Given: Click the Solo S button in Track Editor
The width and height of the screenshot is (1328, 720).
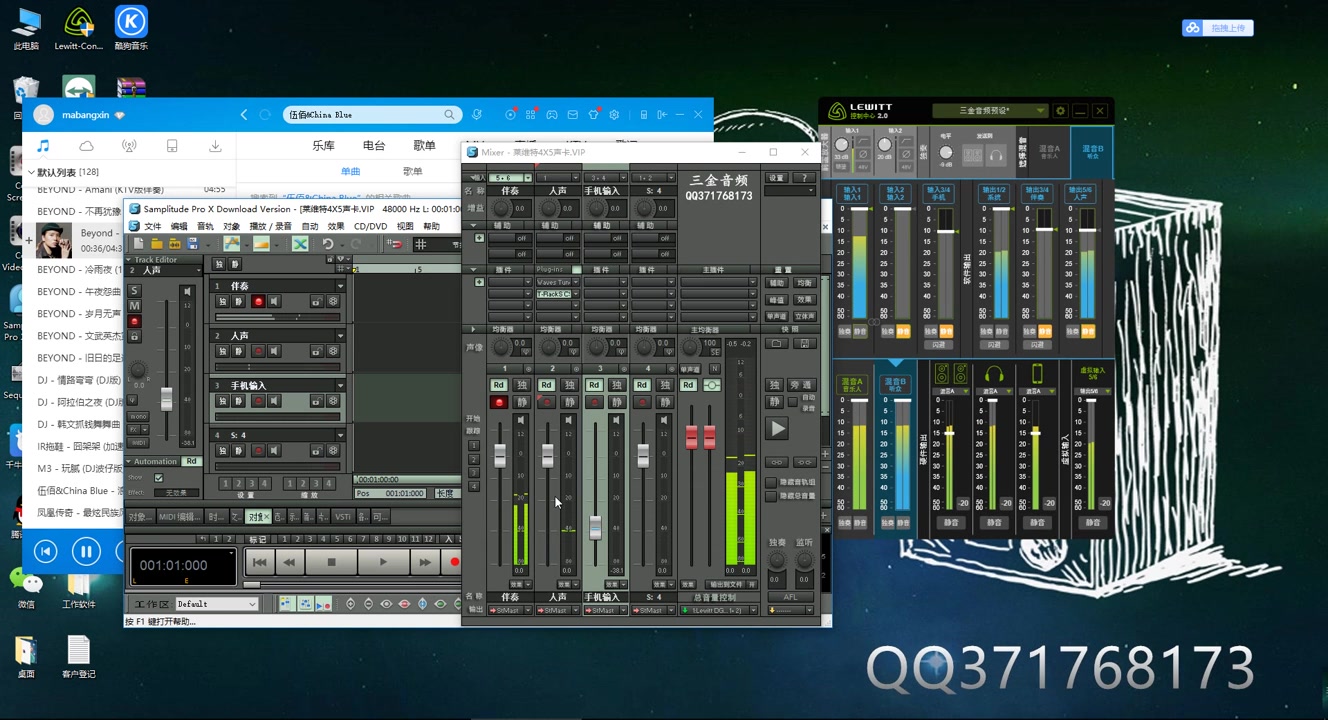Looking at the screenshot, I should coord(134,291).
